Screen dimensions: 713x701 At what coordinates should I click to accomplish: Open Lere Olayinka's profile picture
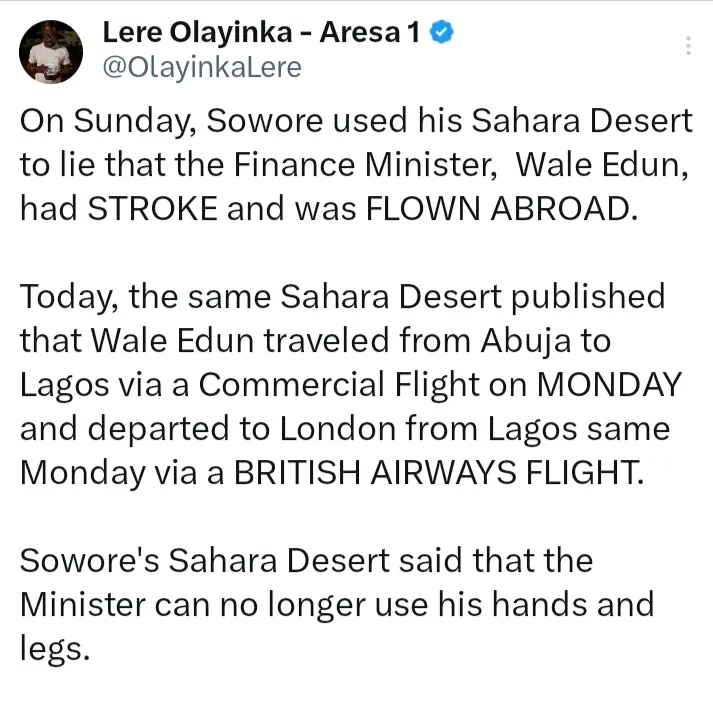pos(51,50)
